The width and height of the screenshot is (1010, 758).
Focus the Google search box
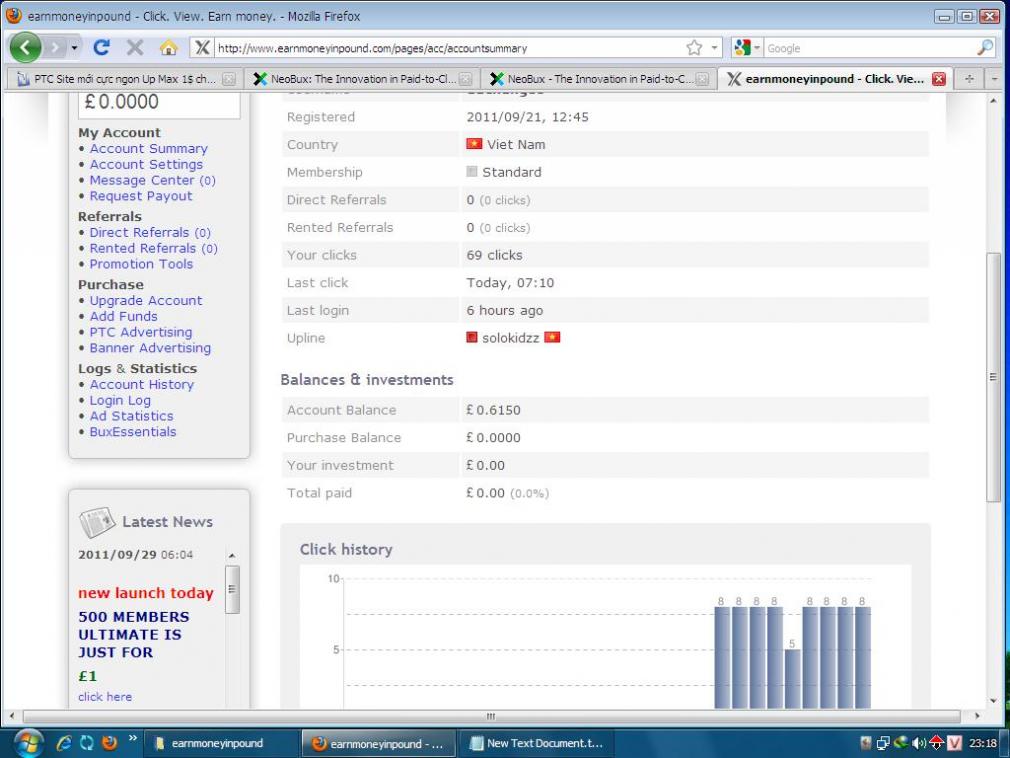tap(870, 48)
